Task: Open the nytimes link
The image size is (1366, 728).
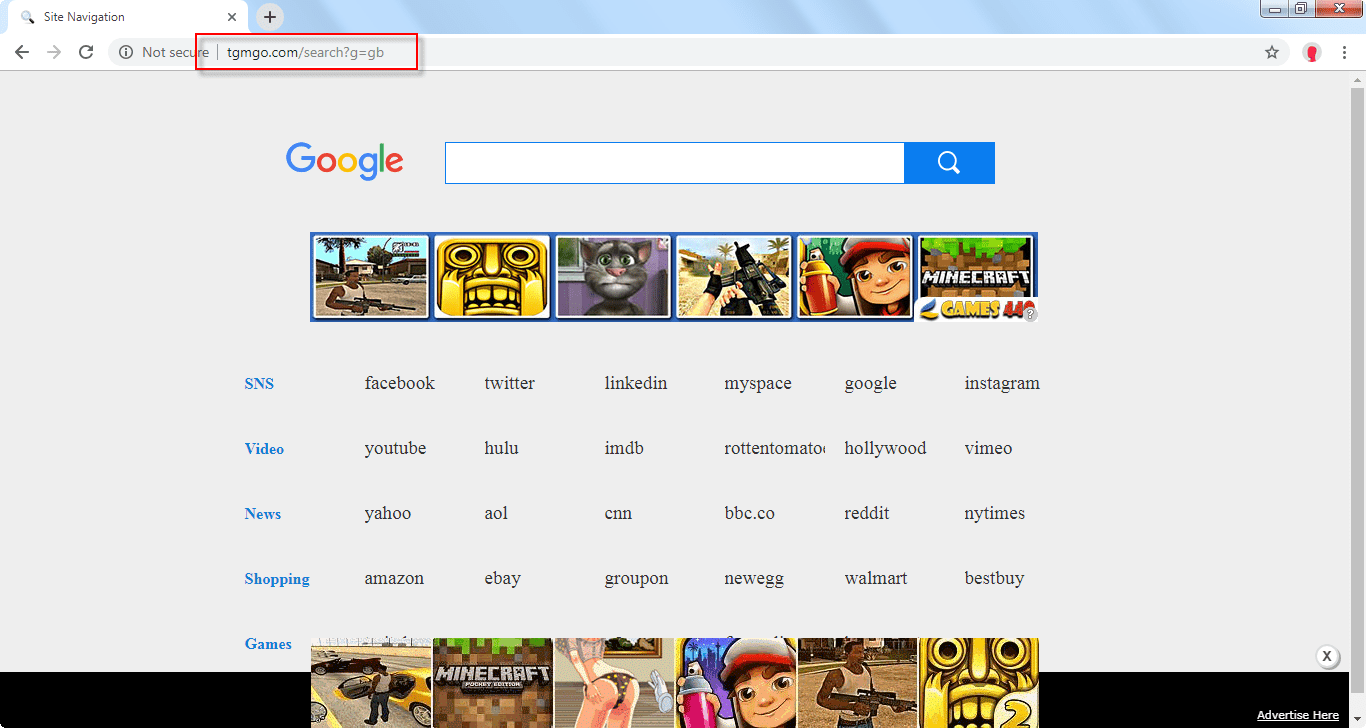Action: (995, 513)
